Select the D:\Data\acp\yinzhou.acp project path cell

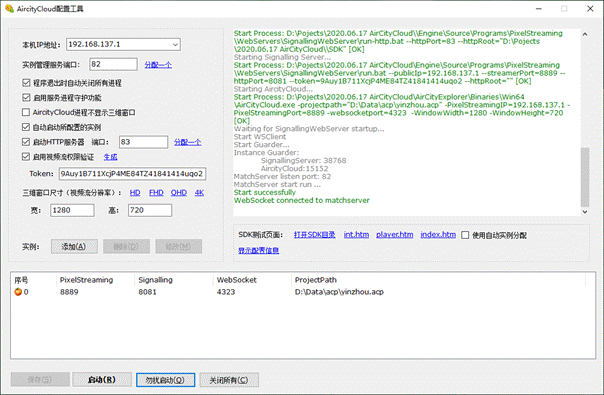click(339, 292)
